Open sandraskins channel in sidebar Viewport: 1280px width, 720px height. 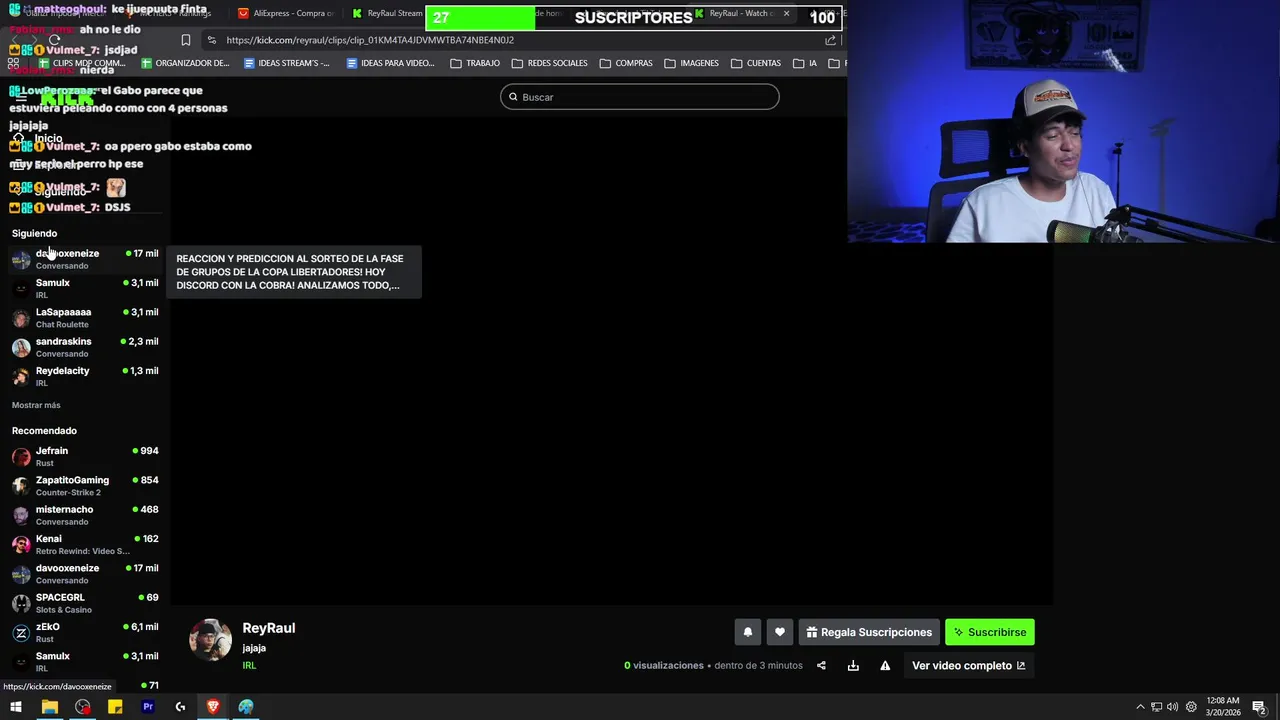85,347
